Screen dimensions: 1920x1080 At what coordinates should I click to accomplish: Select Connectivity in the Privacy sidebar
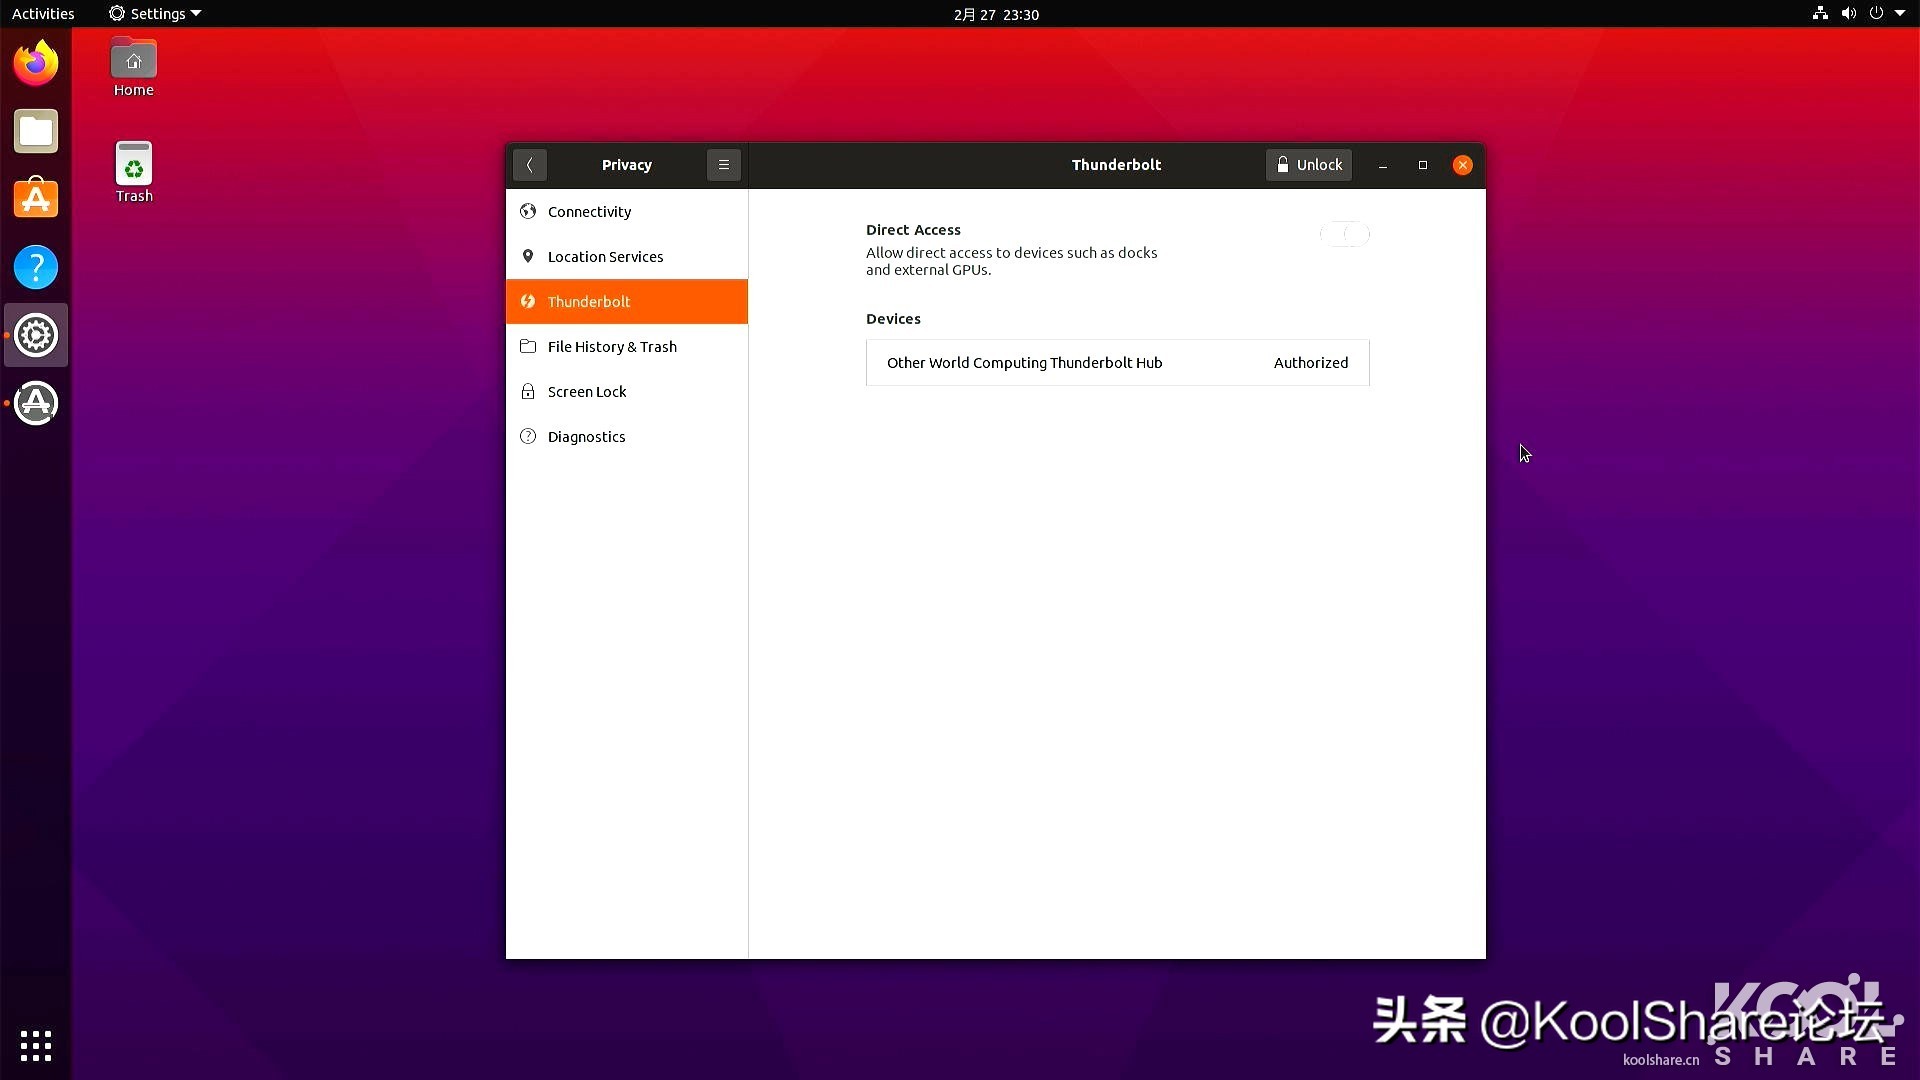(x=588, y=211)
